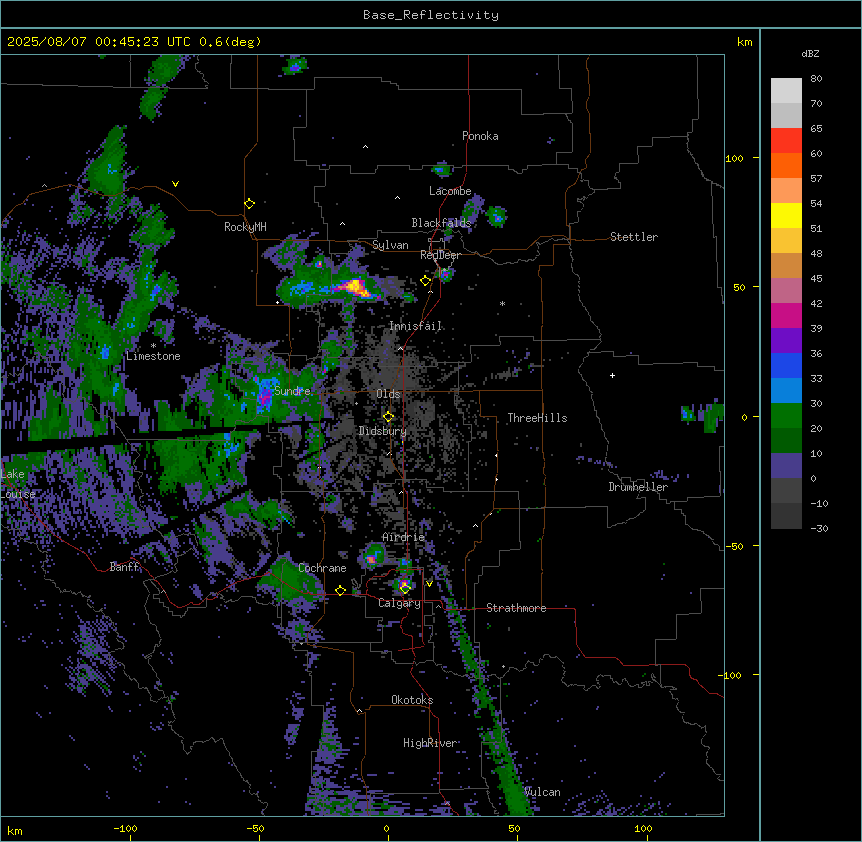Click the -30 value on the dBZ scale
The height and width of the screenshot is (842, 862).
click(819, 529)
